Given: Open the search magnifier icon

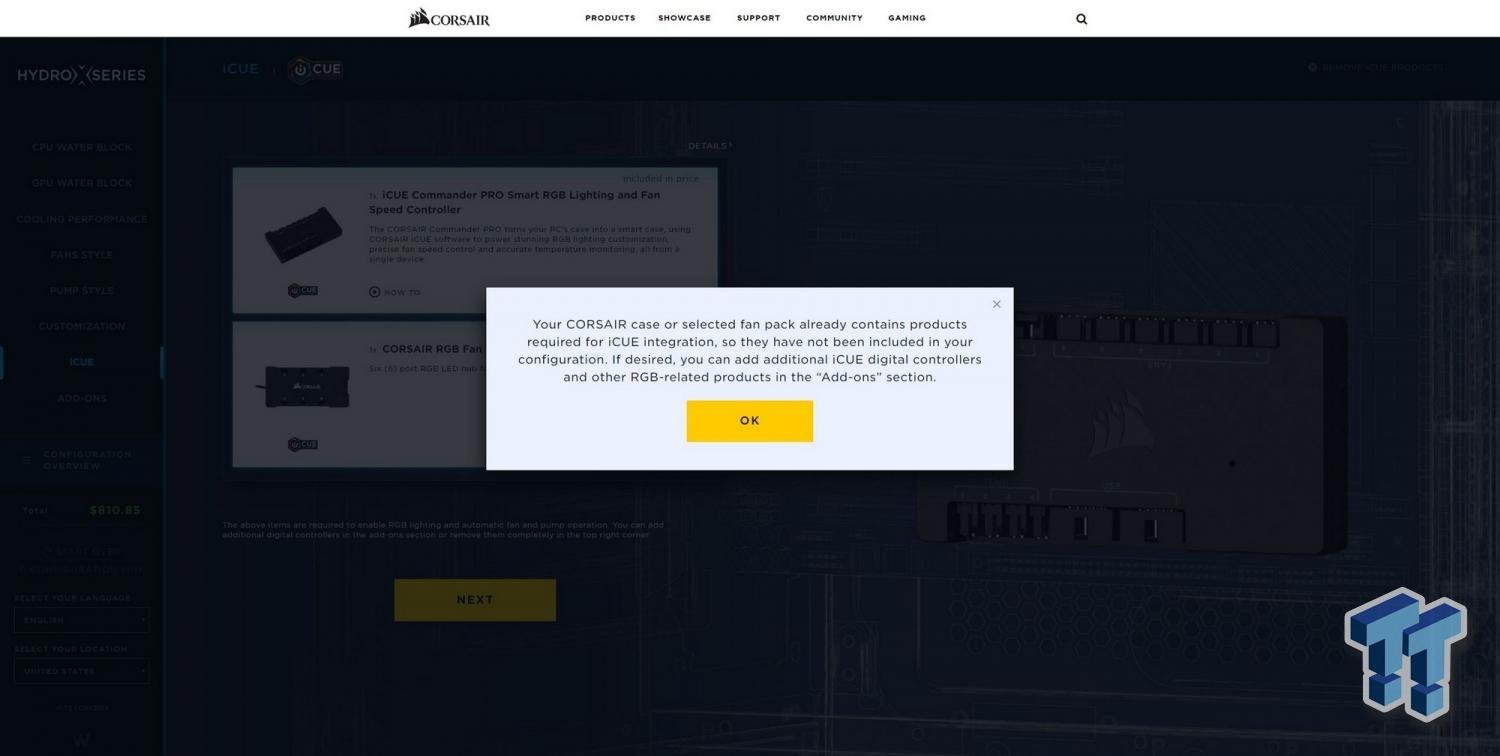Looking at the screenshot, I should (1081, 18).
